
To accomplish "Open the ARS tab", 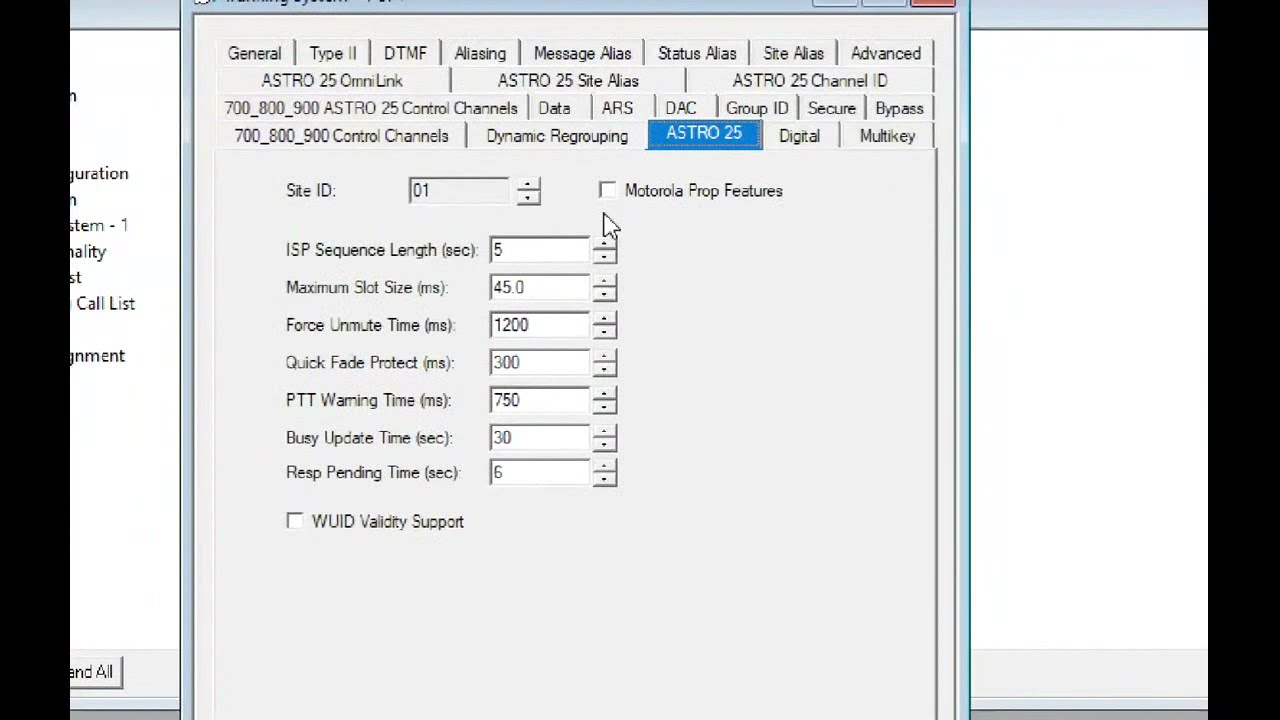I will [x=617, y=108].
